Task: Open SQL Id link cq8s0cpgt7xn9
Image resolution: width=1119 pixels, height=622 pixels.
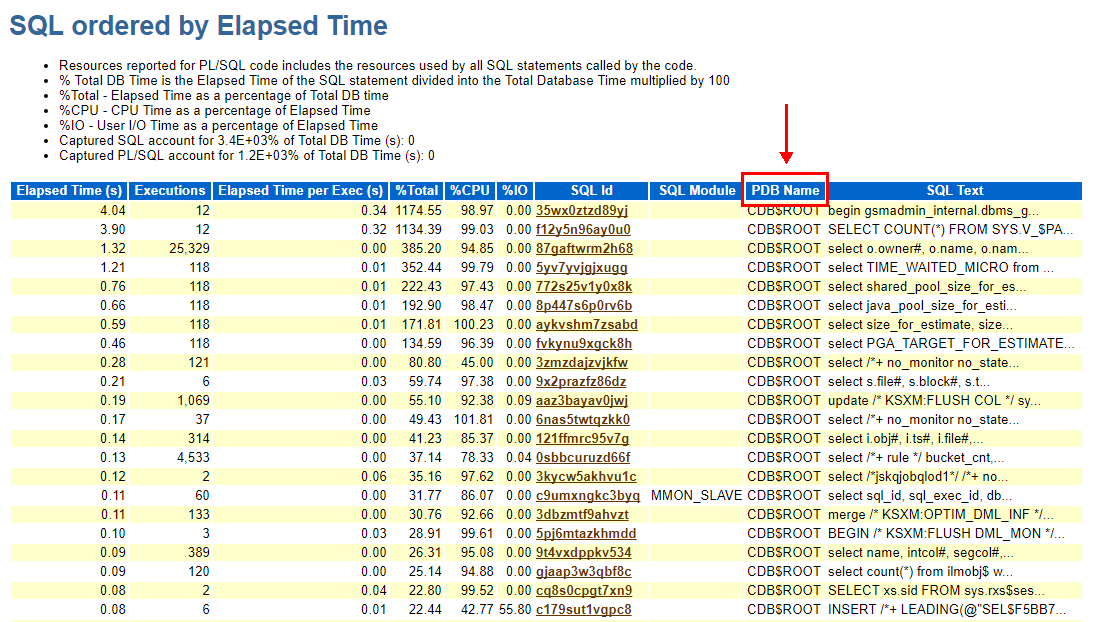Action: [x=584, y=591]
